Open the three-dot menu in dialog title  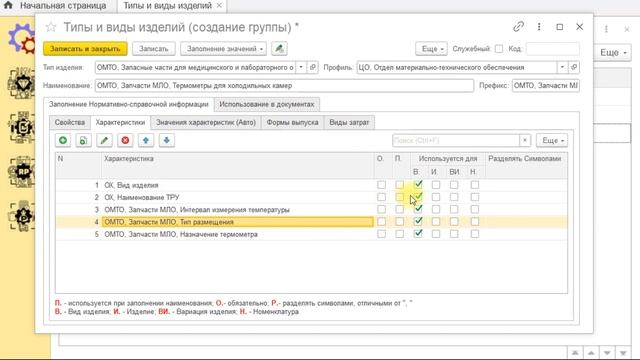(x=539, y=27)
